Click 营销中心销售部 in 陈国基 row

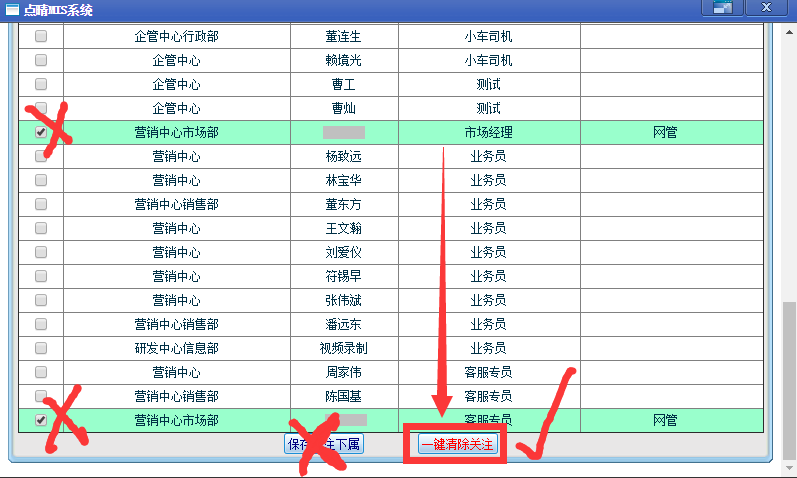(176, 396)
